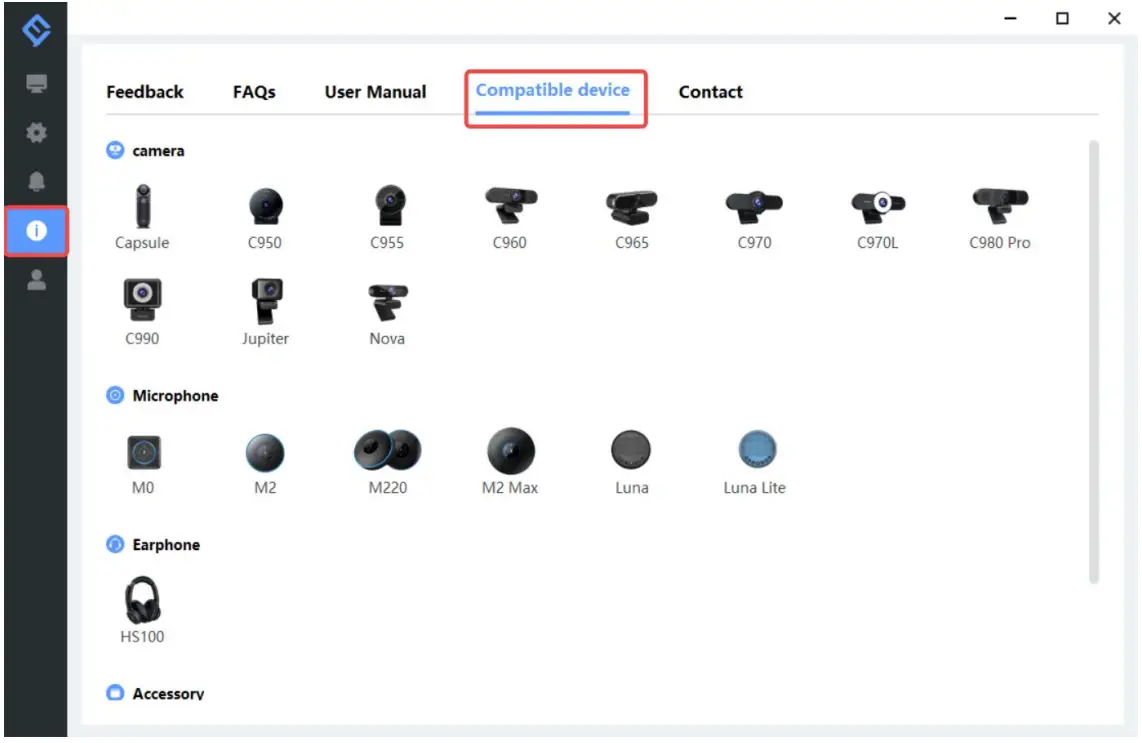1142x743 pixels.
Task: Click the camera category icon
Action: (x=115, y=150)
